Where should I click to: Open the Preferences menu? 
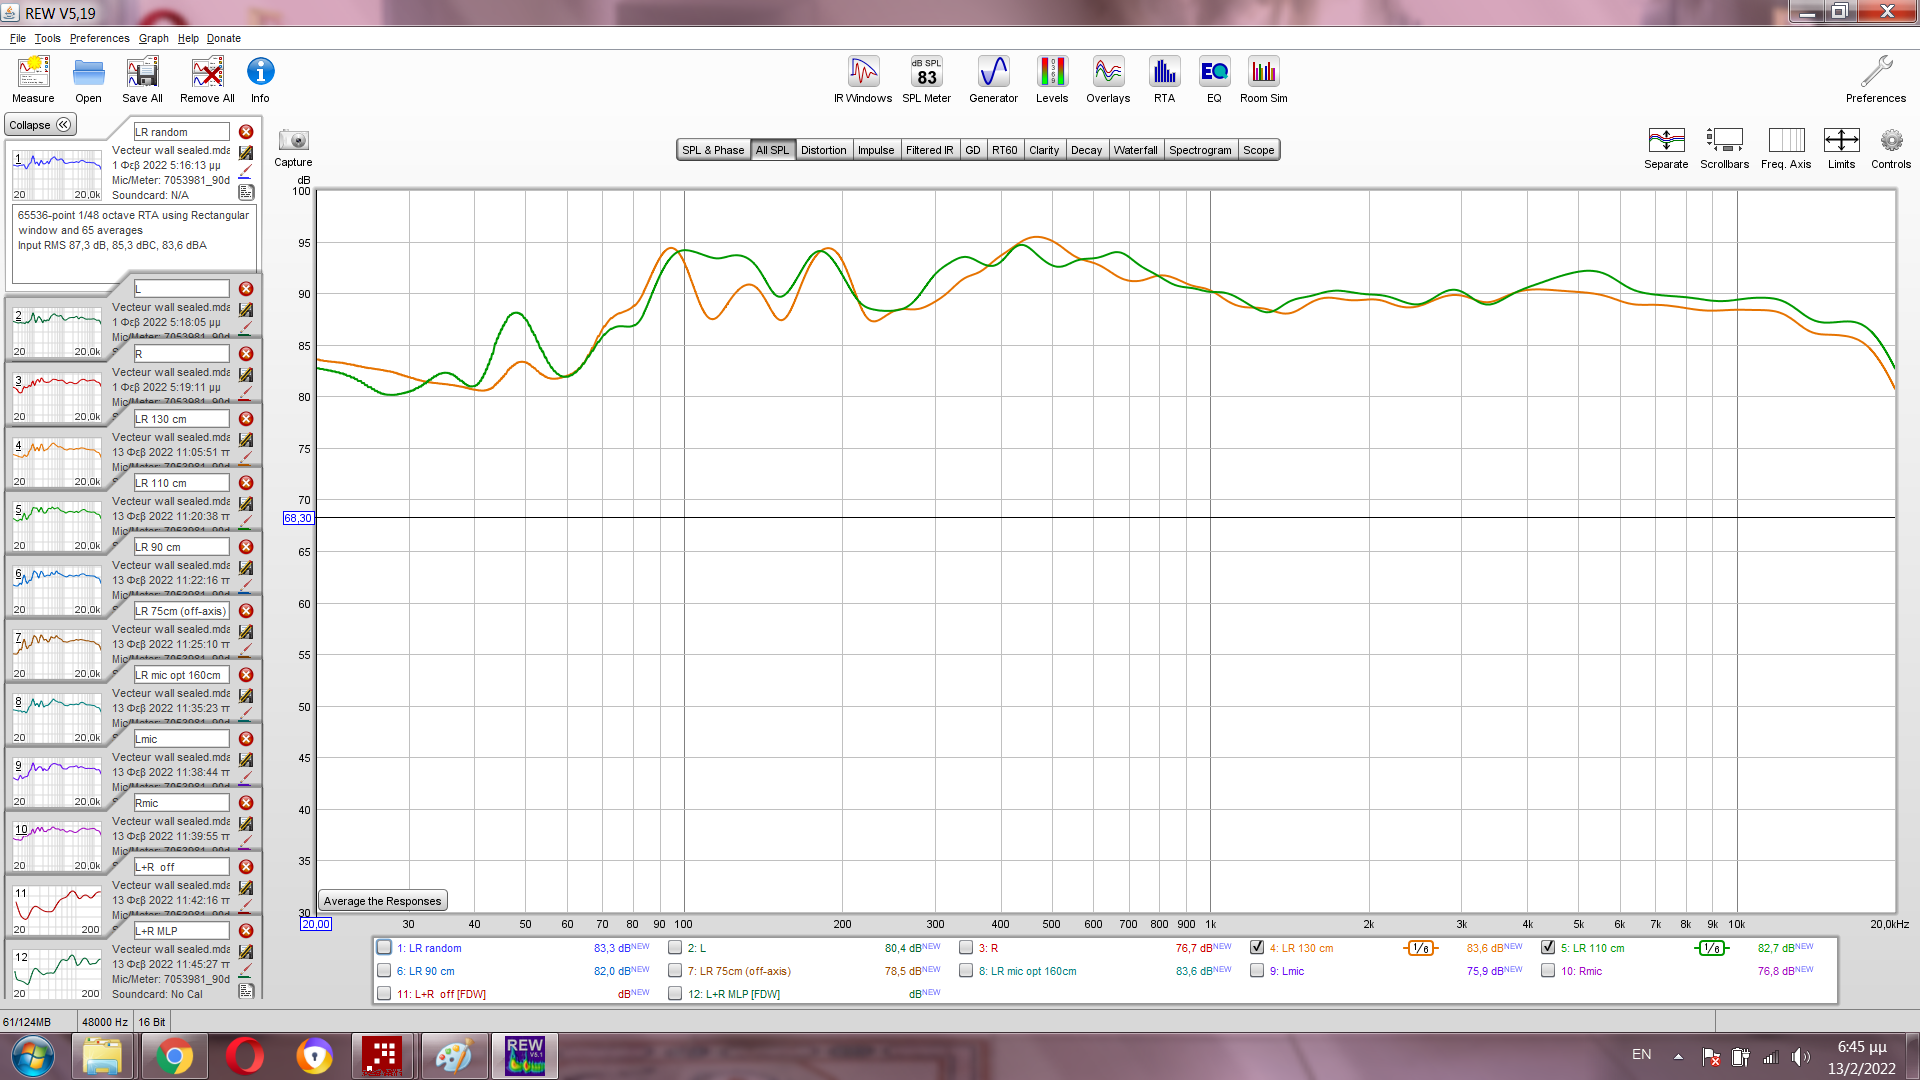point(99,38)
